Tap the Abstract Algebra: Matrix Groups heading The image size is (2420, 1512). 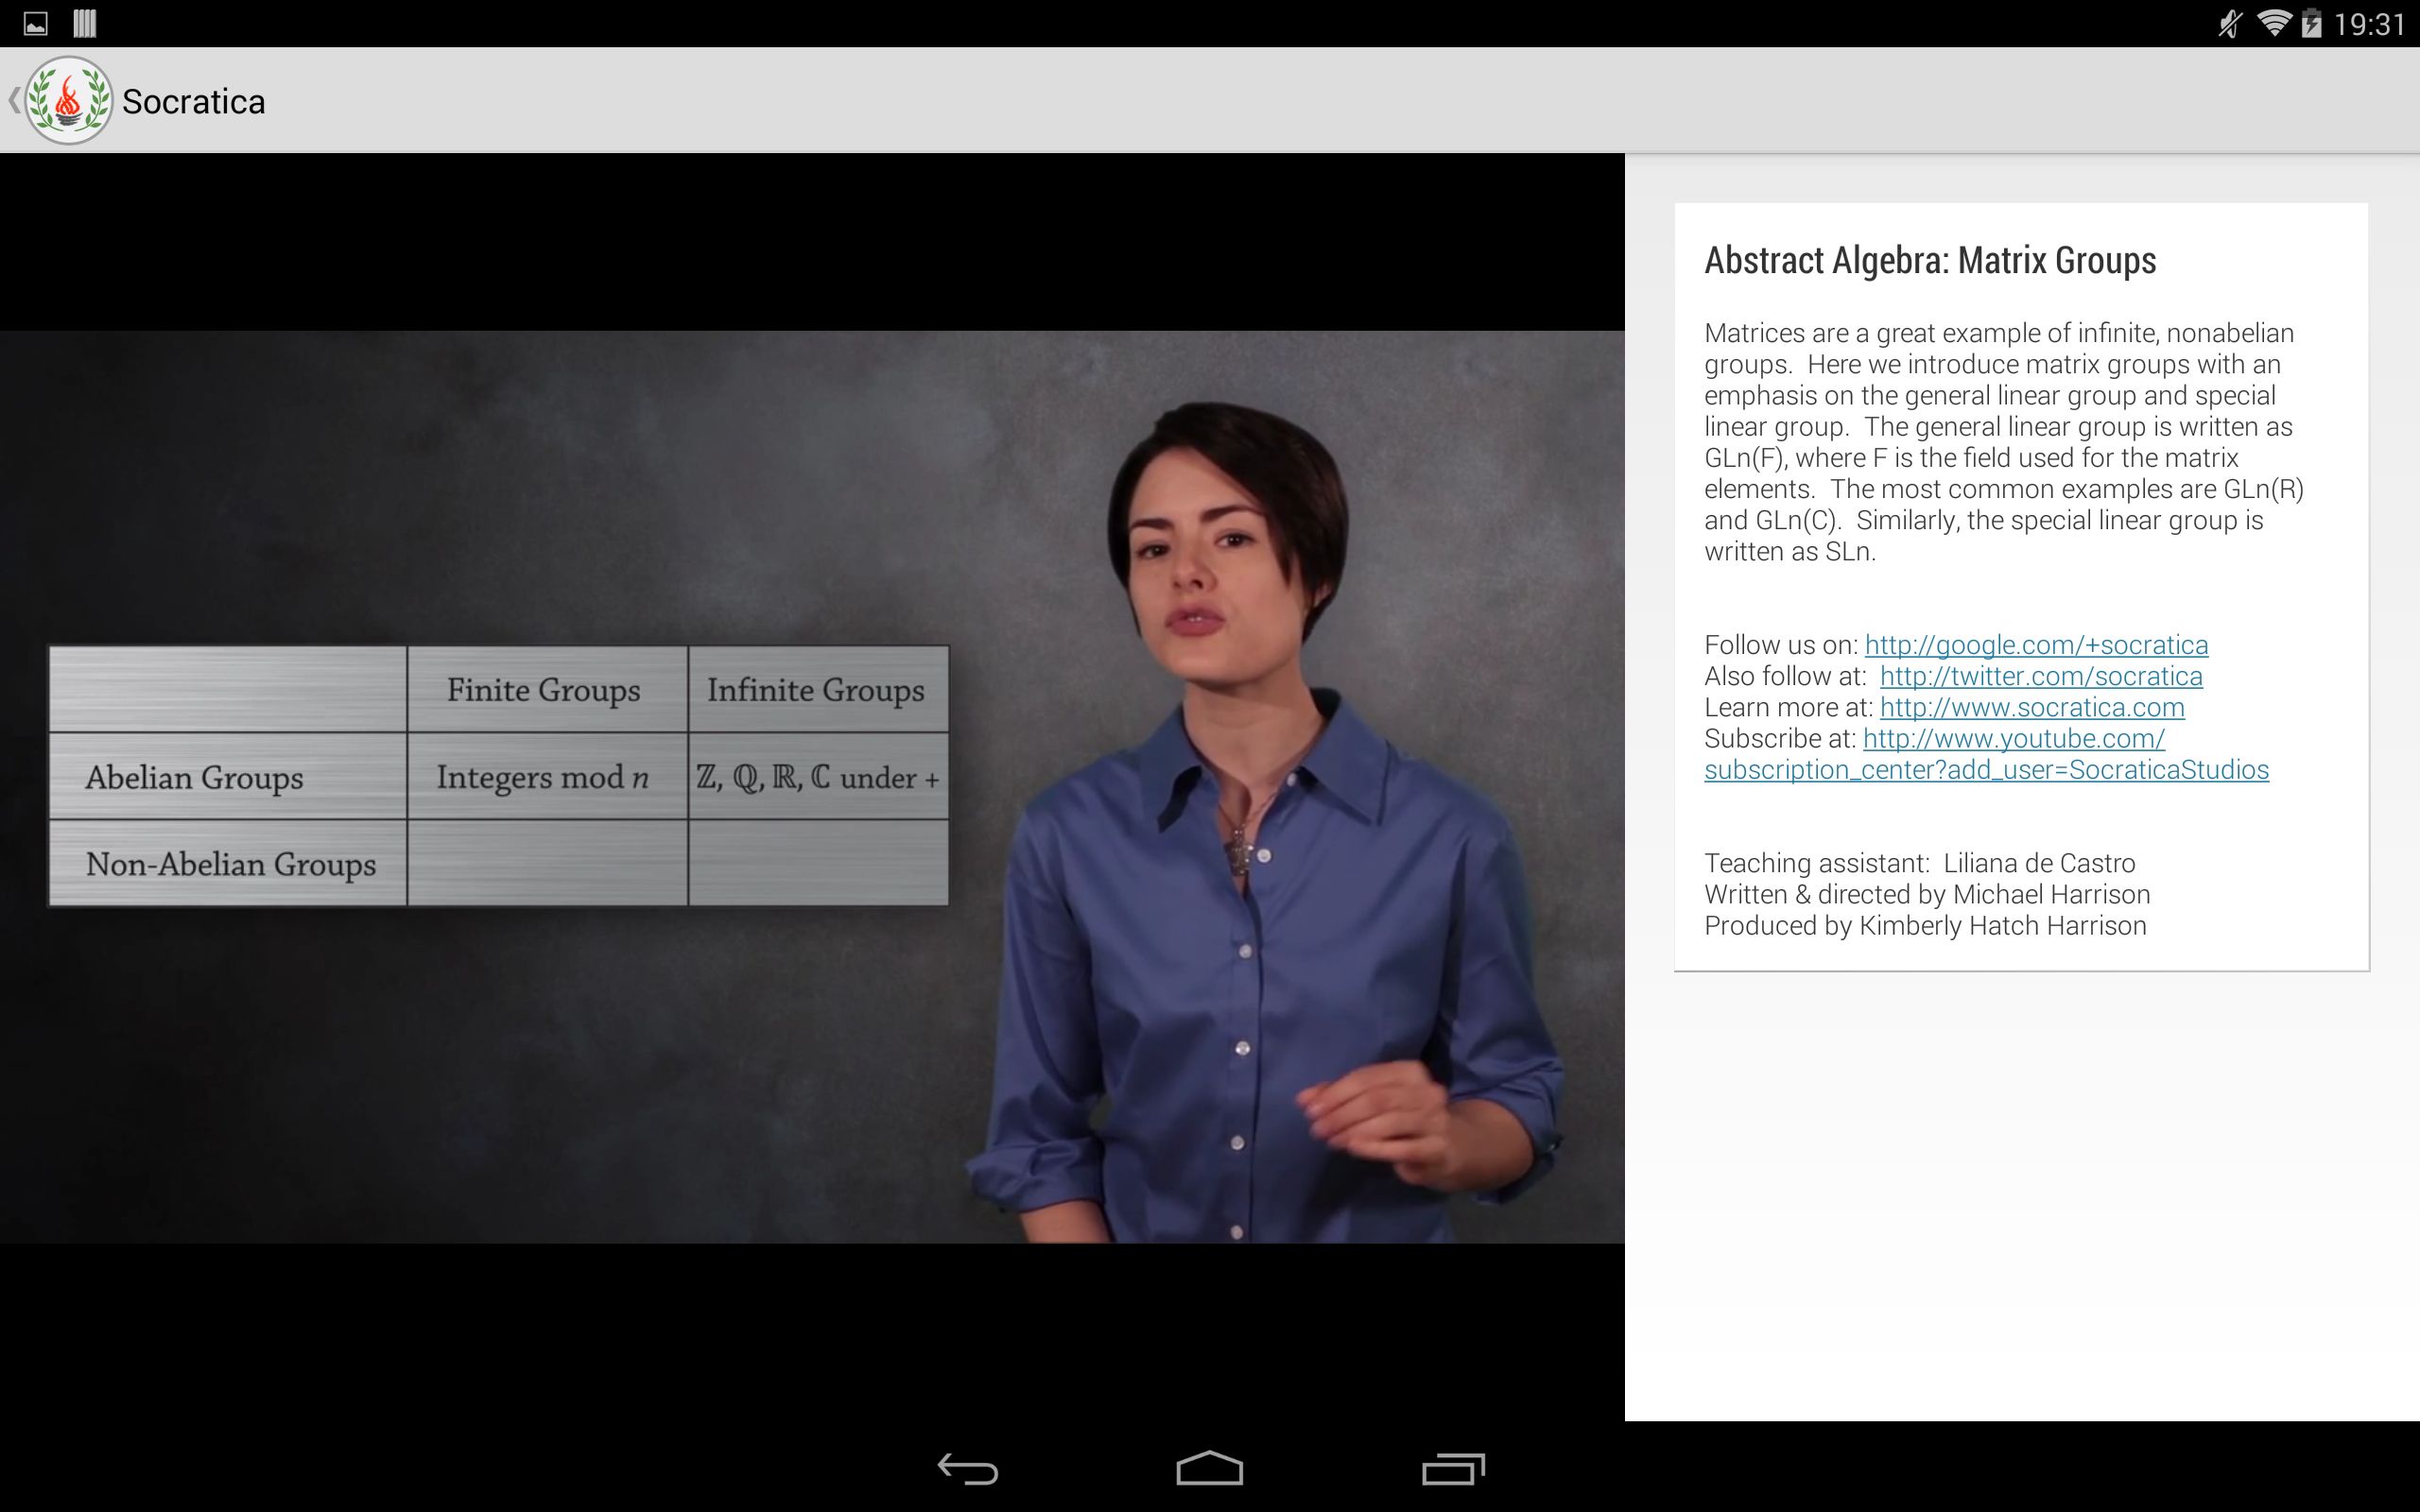[1930, 260]
